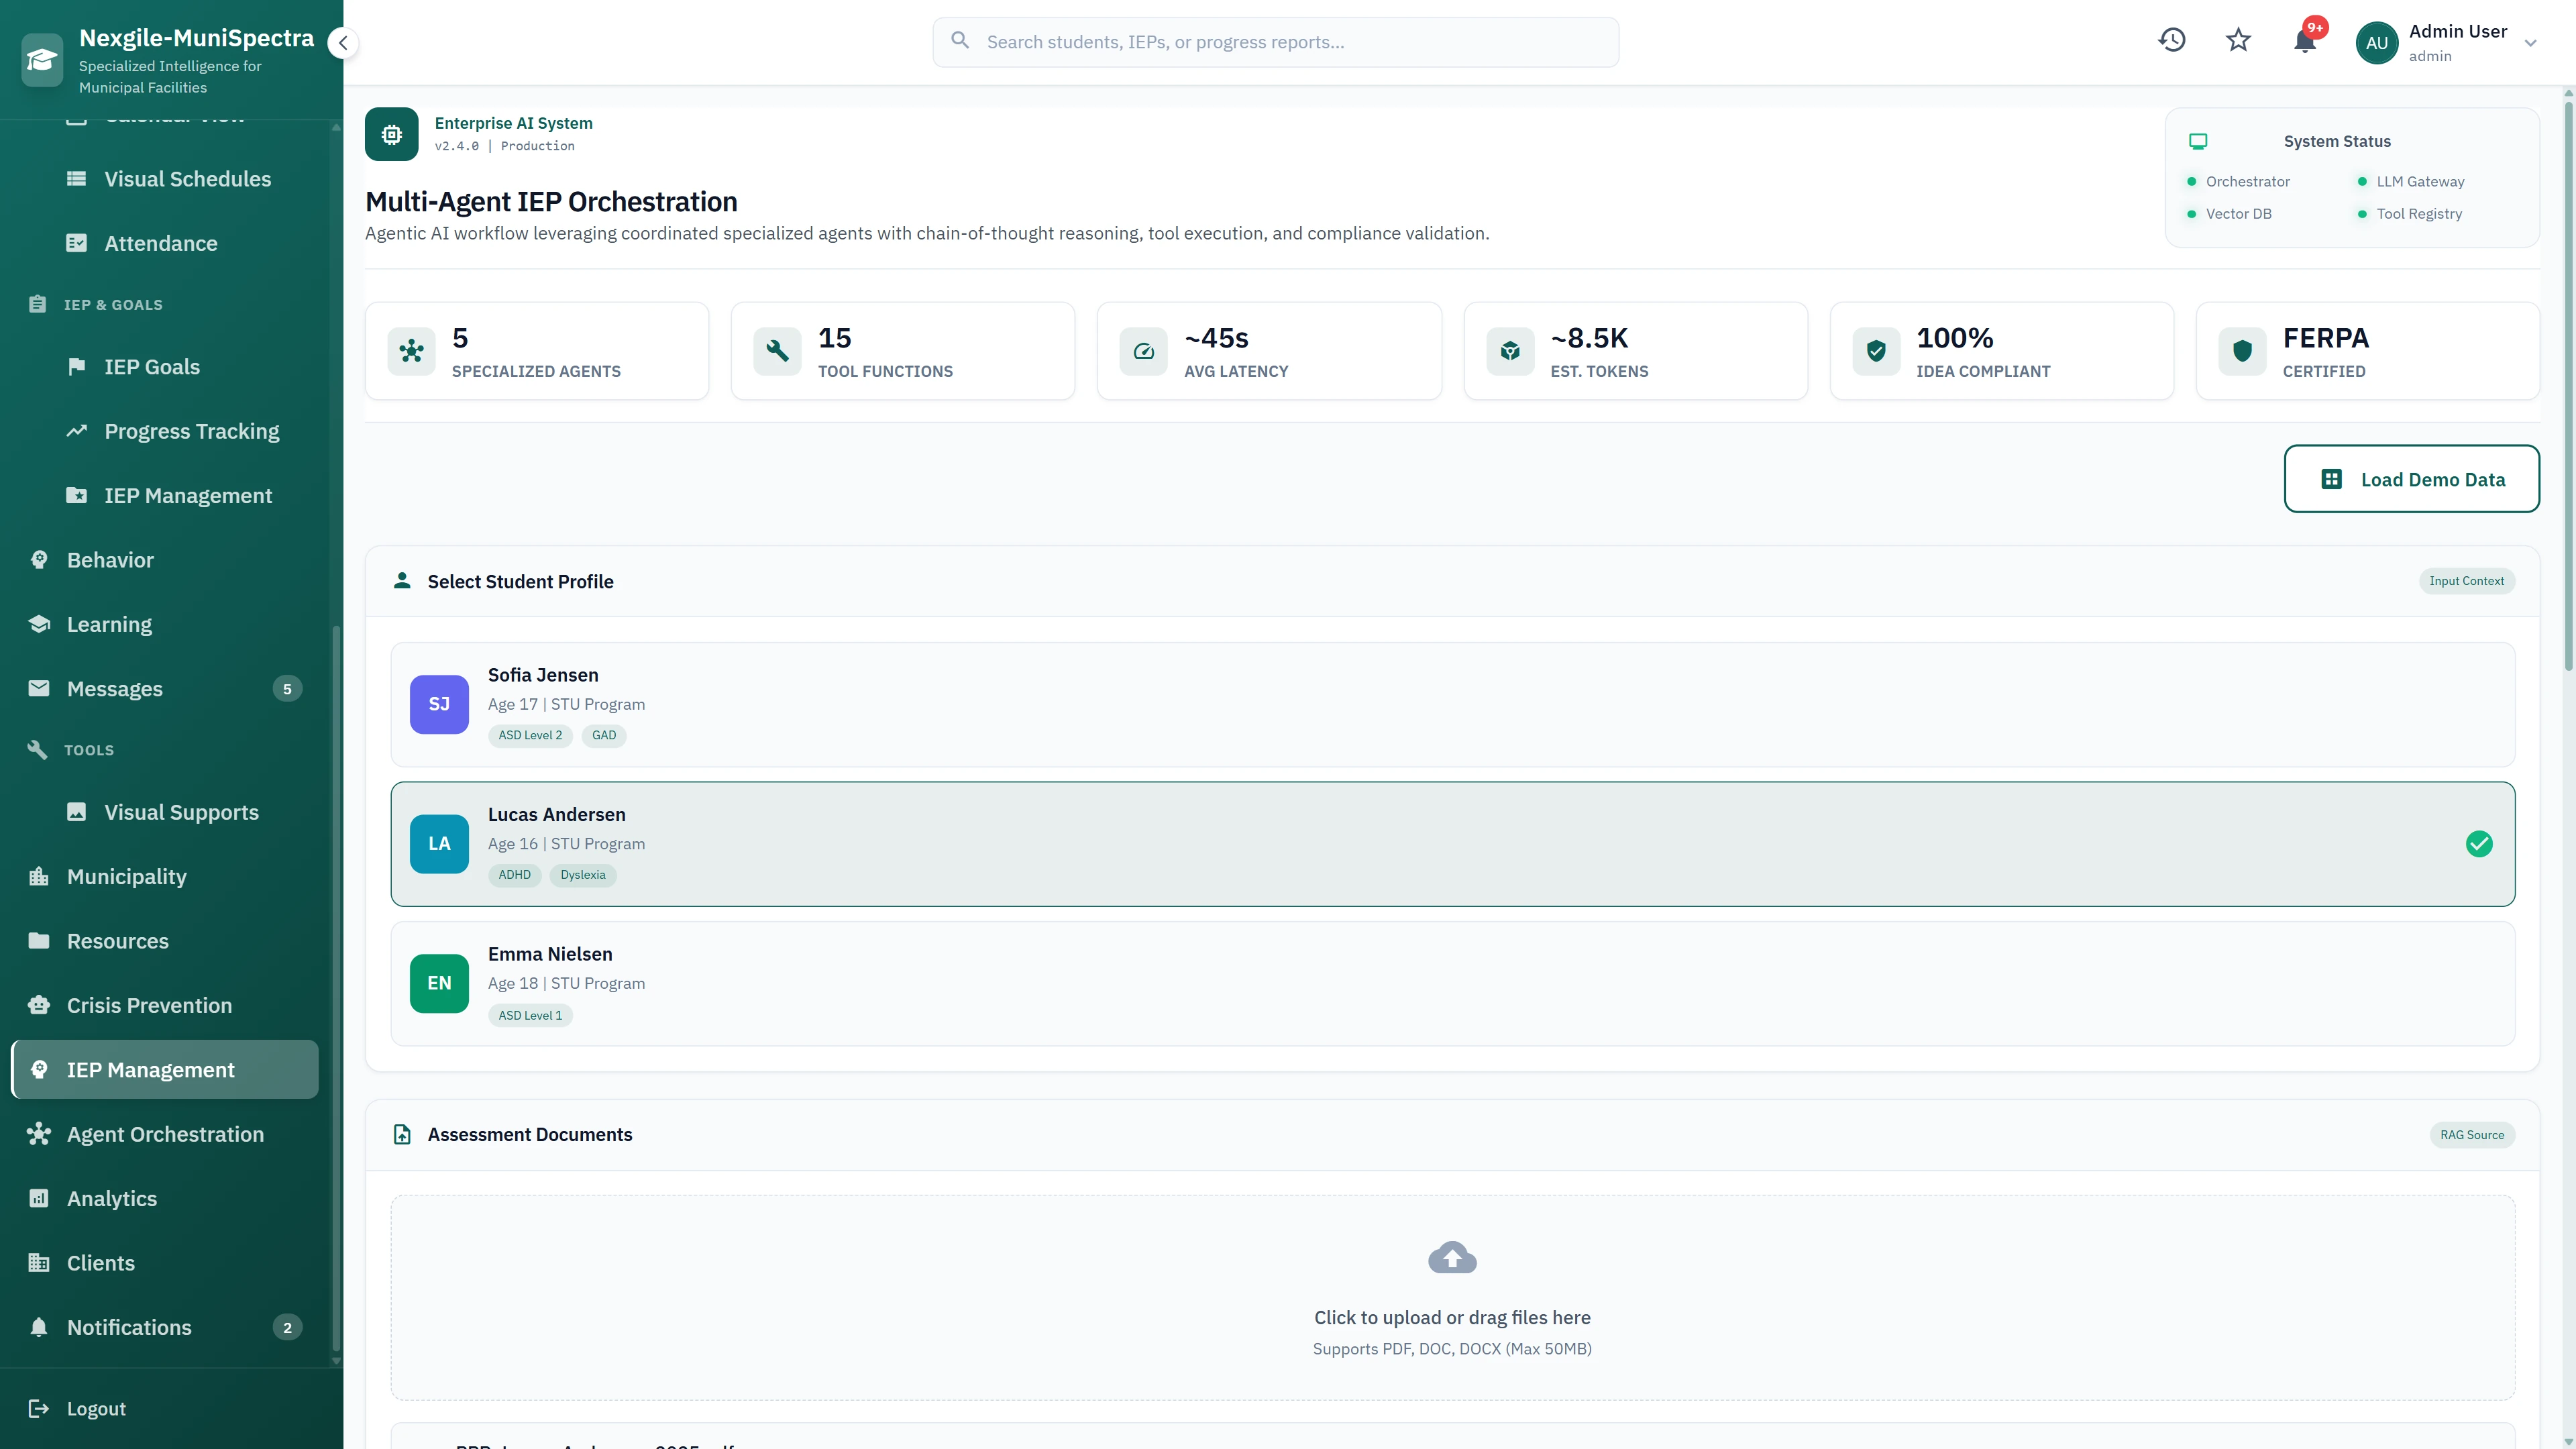Viewport: 2576px width, 1449px height.
Task: Collapse the sidebar with the arrow button
Action: pyautogui.click(x=343, y=42)
